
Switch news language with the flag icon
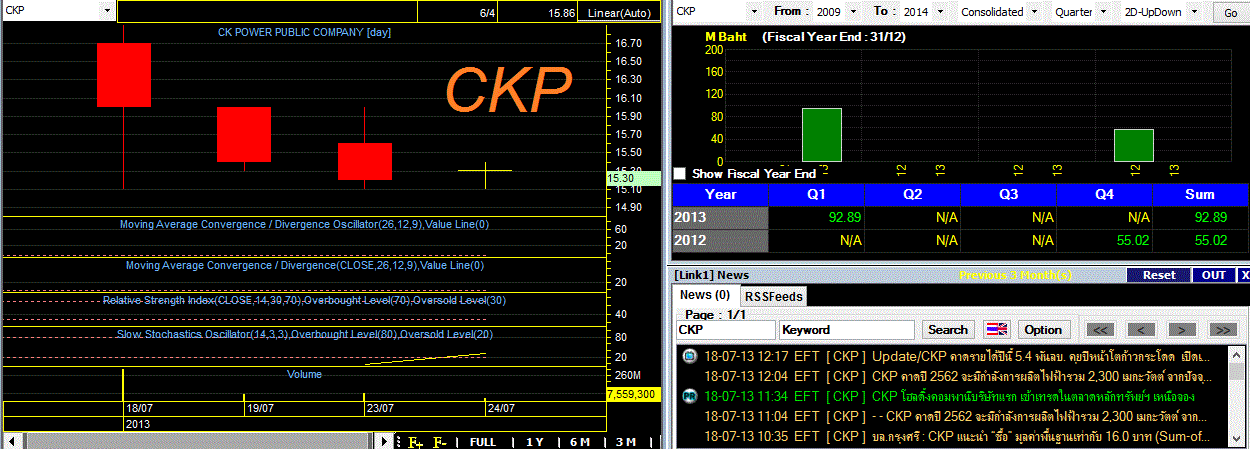click(997, 330)
